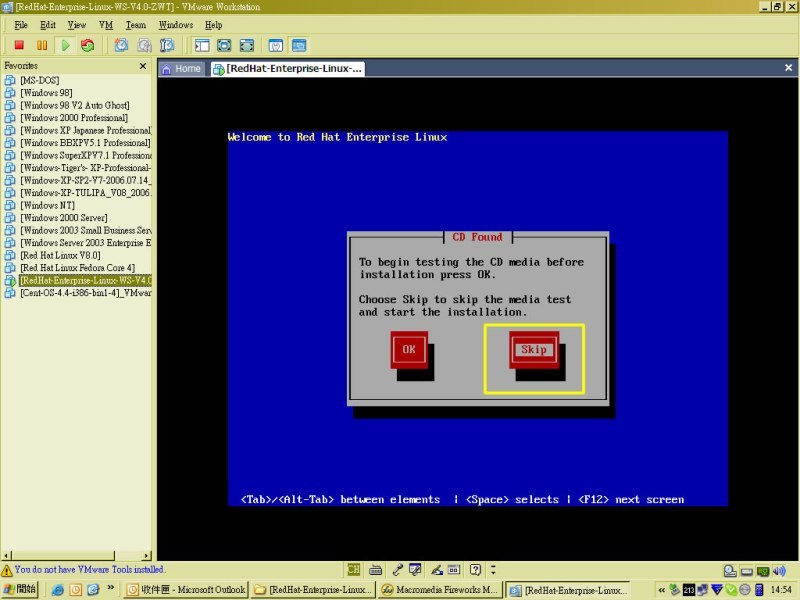Click the IME keyboard icon

click(x=376, y=569)
